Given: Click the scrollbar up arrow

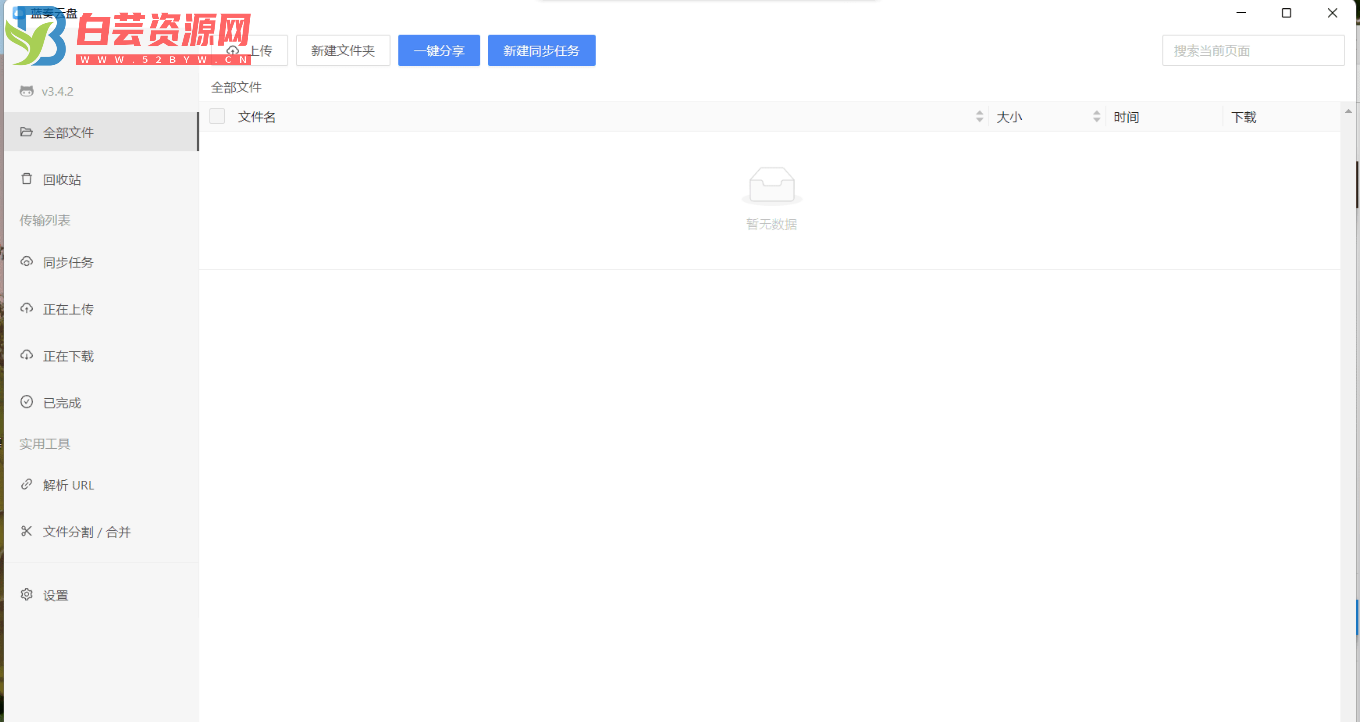Looking at the screenshot, I should 1348,109.
